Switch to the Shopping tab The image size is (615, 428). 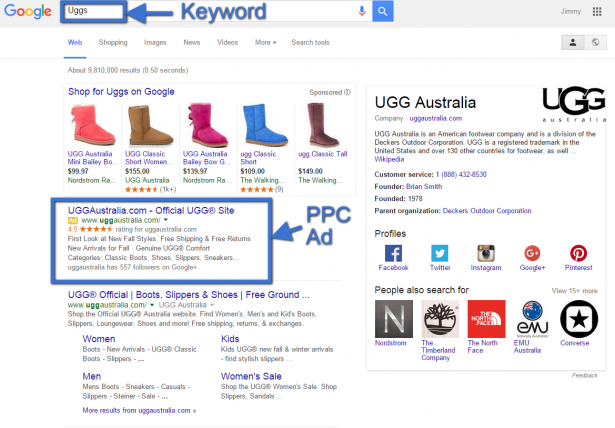coord(113,42)
